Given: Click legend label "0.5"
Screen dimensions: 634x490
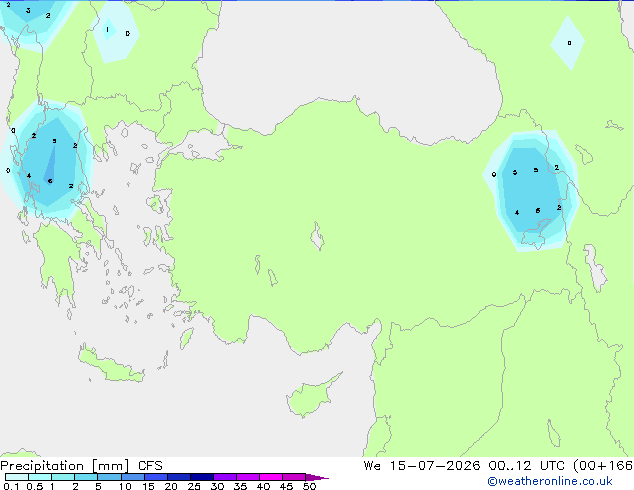Looking at the screenshot, I should coord(35,486).
